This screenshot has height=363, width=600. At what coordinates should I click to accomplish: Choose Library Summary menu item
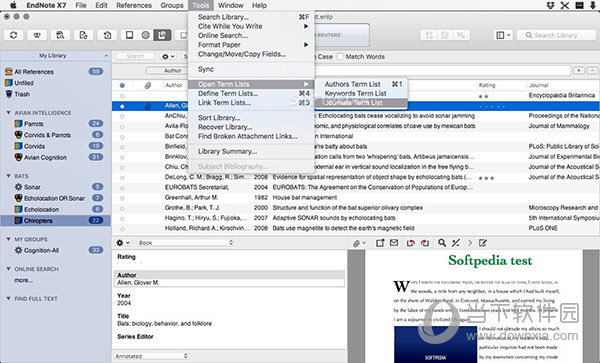251,151
